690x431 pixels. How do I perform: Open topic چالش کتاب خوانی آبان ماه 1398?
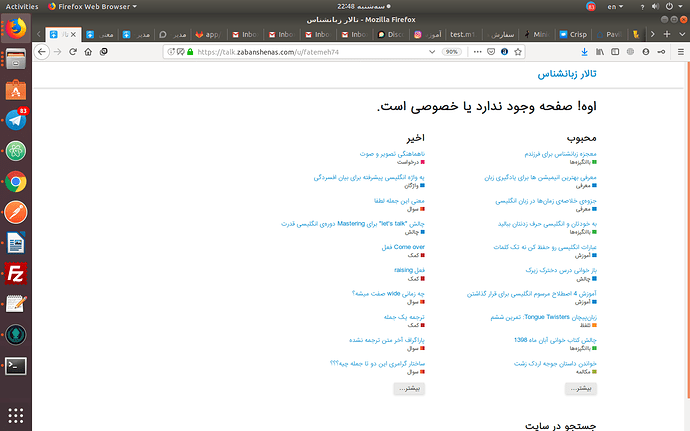555,340
